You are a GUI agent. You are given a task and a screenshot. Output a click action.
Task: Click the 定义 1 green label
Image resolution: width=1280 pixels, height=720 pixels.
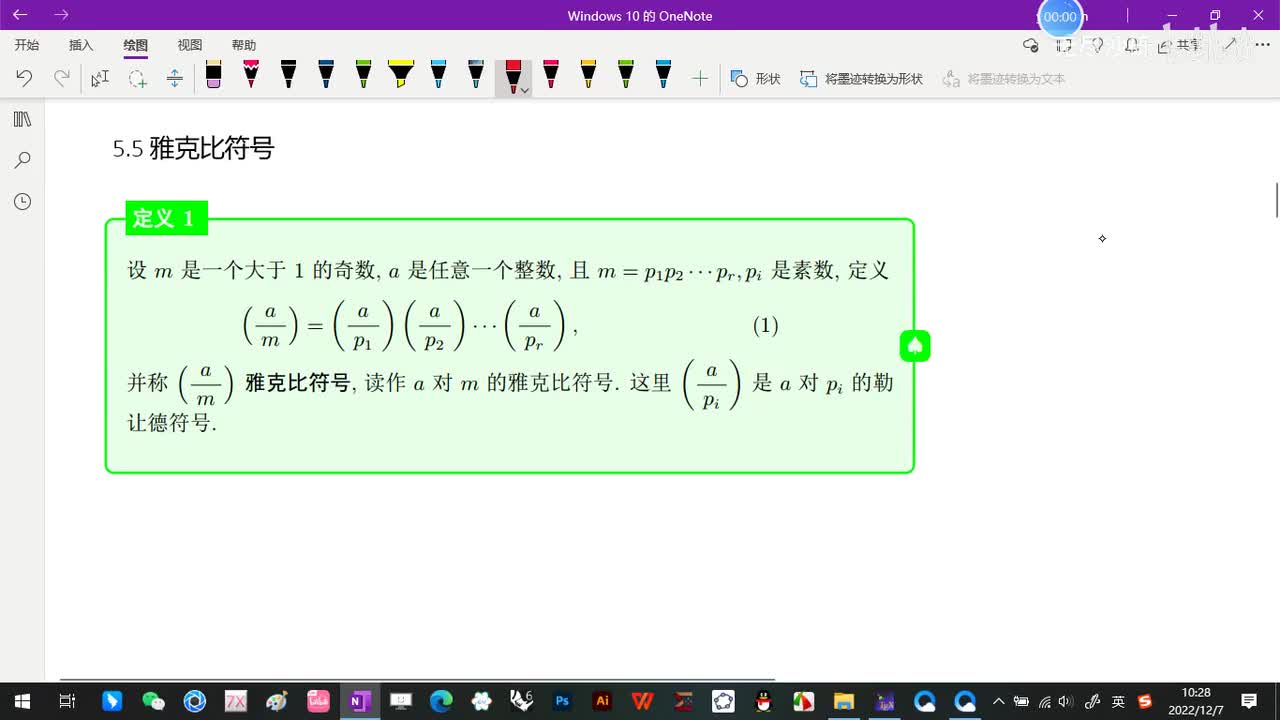click(x=166, y=218)
